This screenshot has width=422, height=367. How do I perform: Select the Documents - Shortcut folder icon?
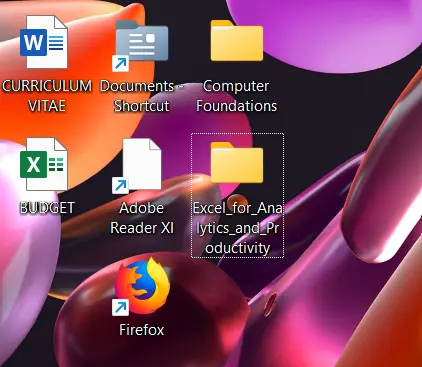click(140, 45)
